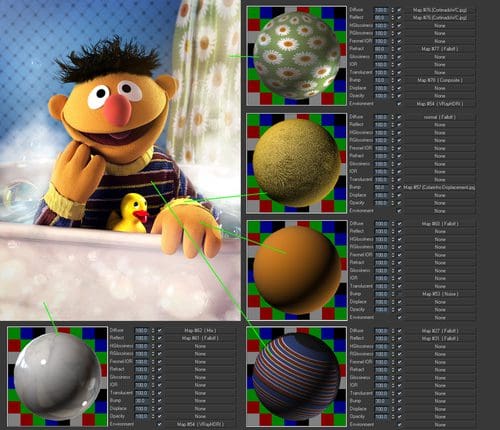
Task: Toggle Opacity checkbox of porcelain material panel
Action: 159,416
